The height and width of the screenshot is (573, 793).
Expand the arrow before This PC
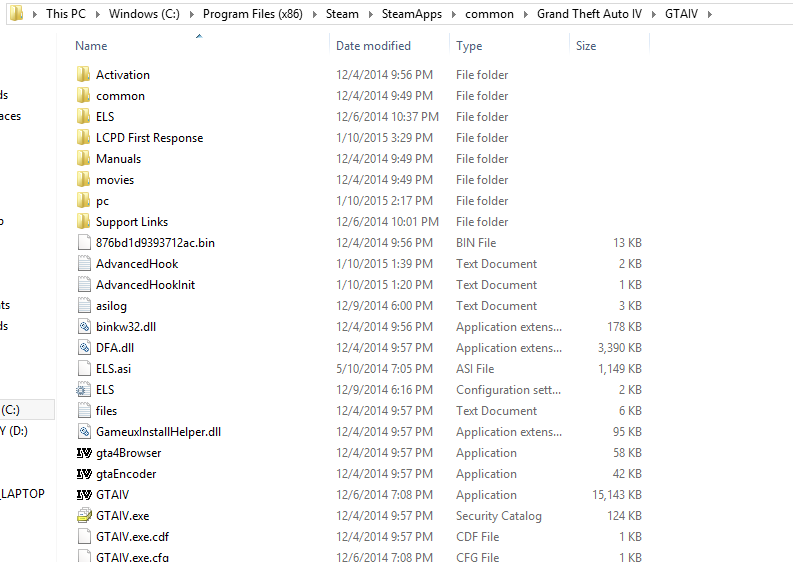tap(35, 14)
